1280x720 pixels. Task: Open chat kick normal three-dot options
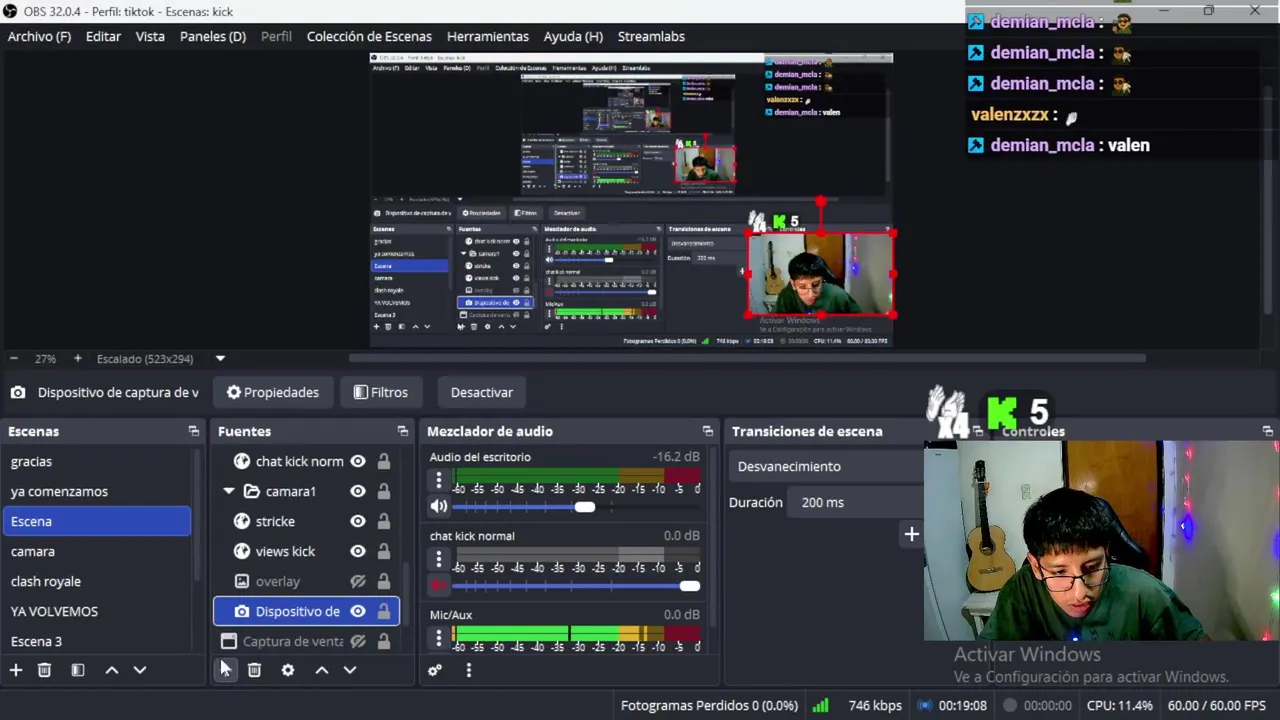click(438, 560)
